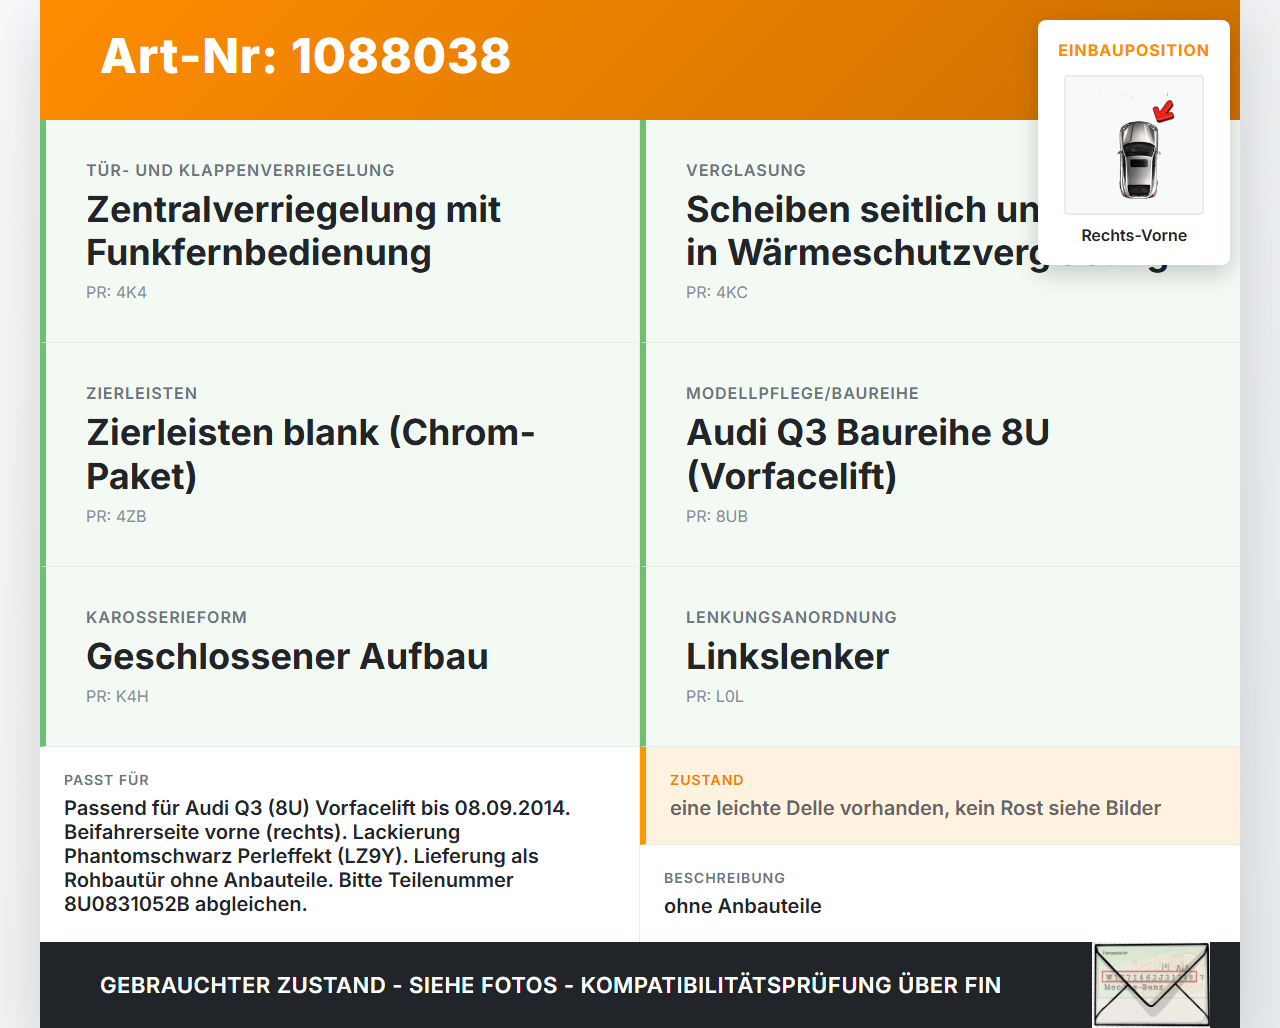This screenshot has height=1028, width=1280.
Task: Select the 'eine leichte Delle vorhanden' condition text
Action: pyautogui.click(x=915, y=808)
